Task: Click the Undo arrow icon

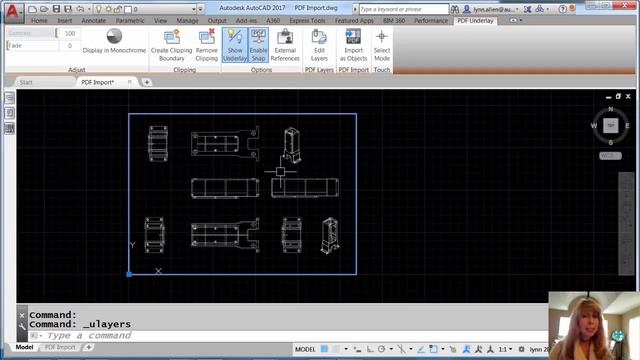Action: click(80, 9)
